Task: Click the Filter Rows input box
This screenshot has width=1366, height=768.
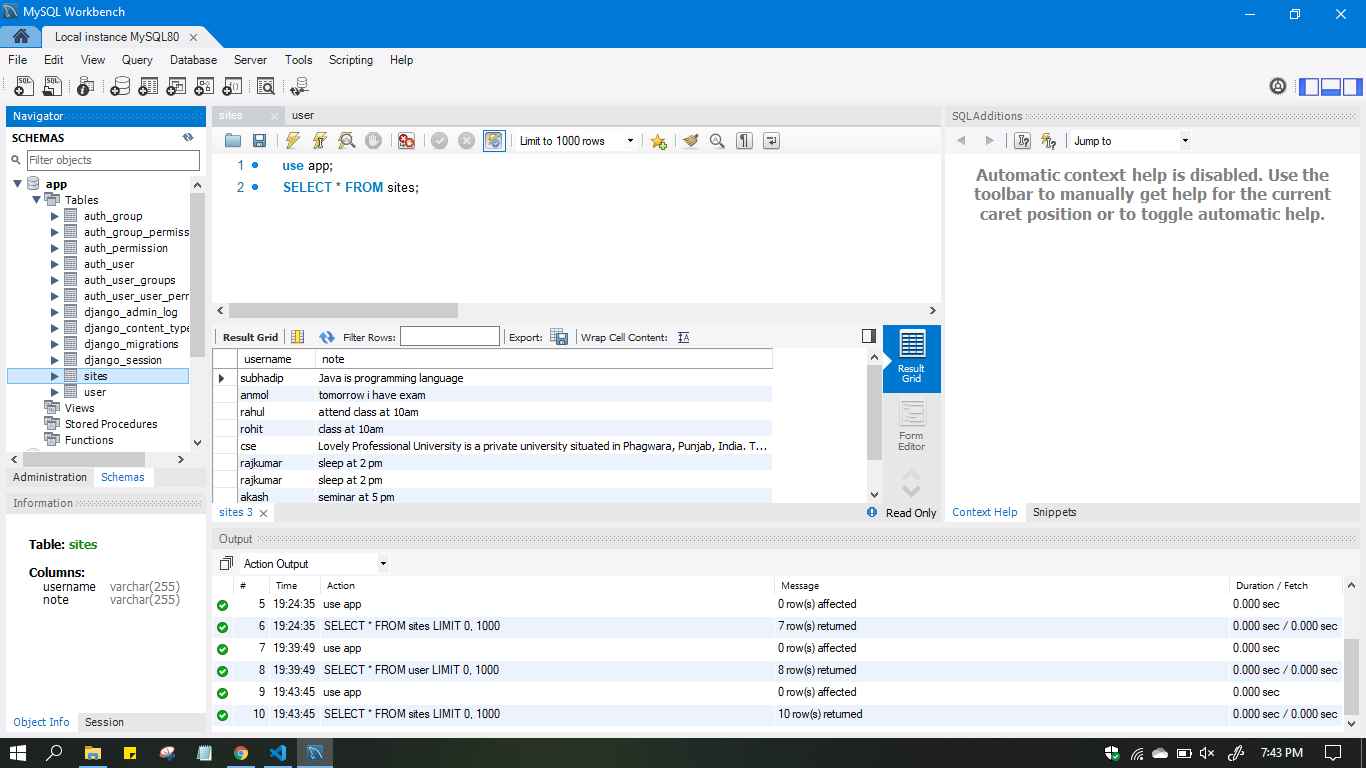Action: (x=450, y=337)
